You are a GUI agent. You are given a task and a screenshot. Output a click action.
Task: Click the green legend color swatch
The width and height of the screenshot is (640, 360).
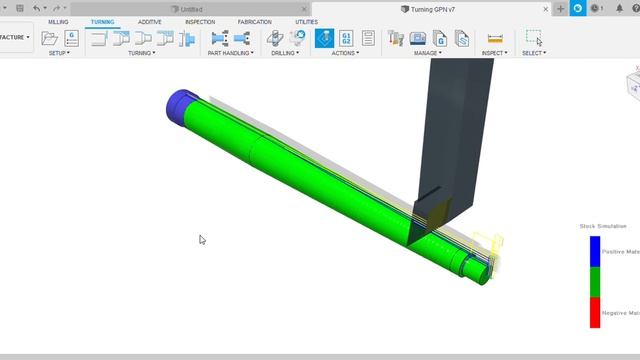[595, 282]
